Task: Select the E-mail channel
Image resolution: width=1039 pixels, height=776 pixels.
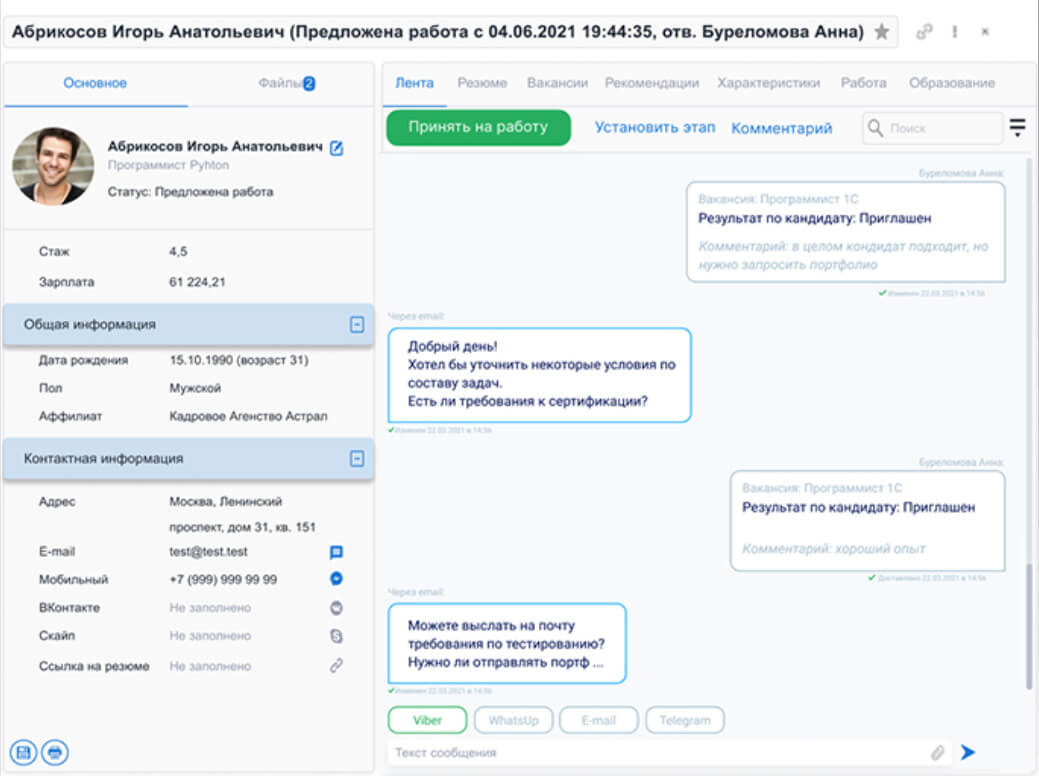Action: click(599, 720)
